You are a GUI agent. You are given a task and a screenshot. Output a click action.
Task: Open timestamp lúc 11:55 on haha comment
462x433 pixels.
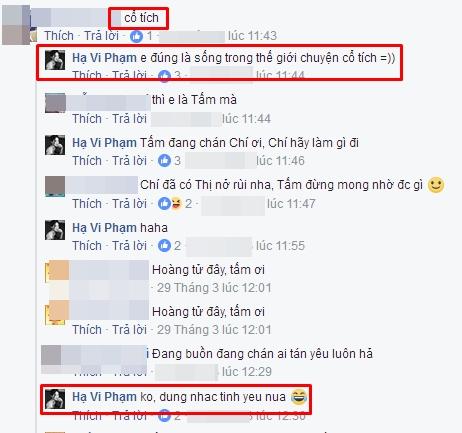pos(280,246)
